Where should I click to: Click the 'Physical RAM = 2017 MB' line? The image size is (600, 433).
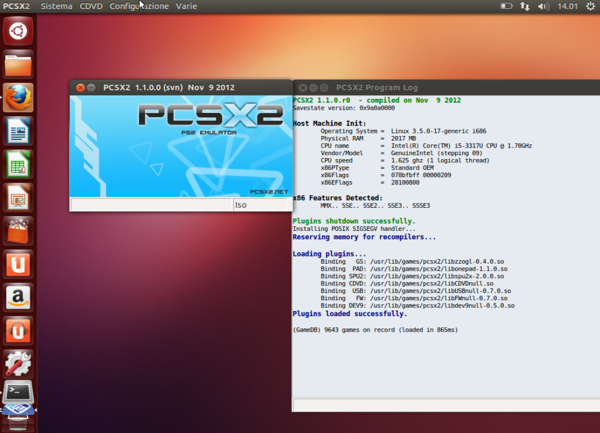coord(368,138)
